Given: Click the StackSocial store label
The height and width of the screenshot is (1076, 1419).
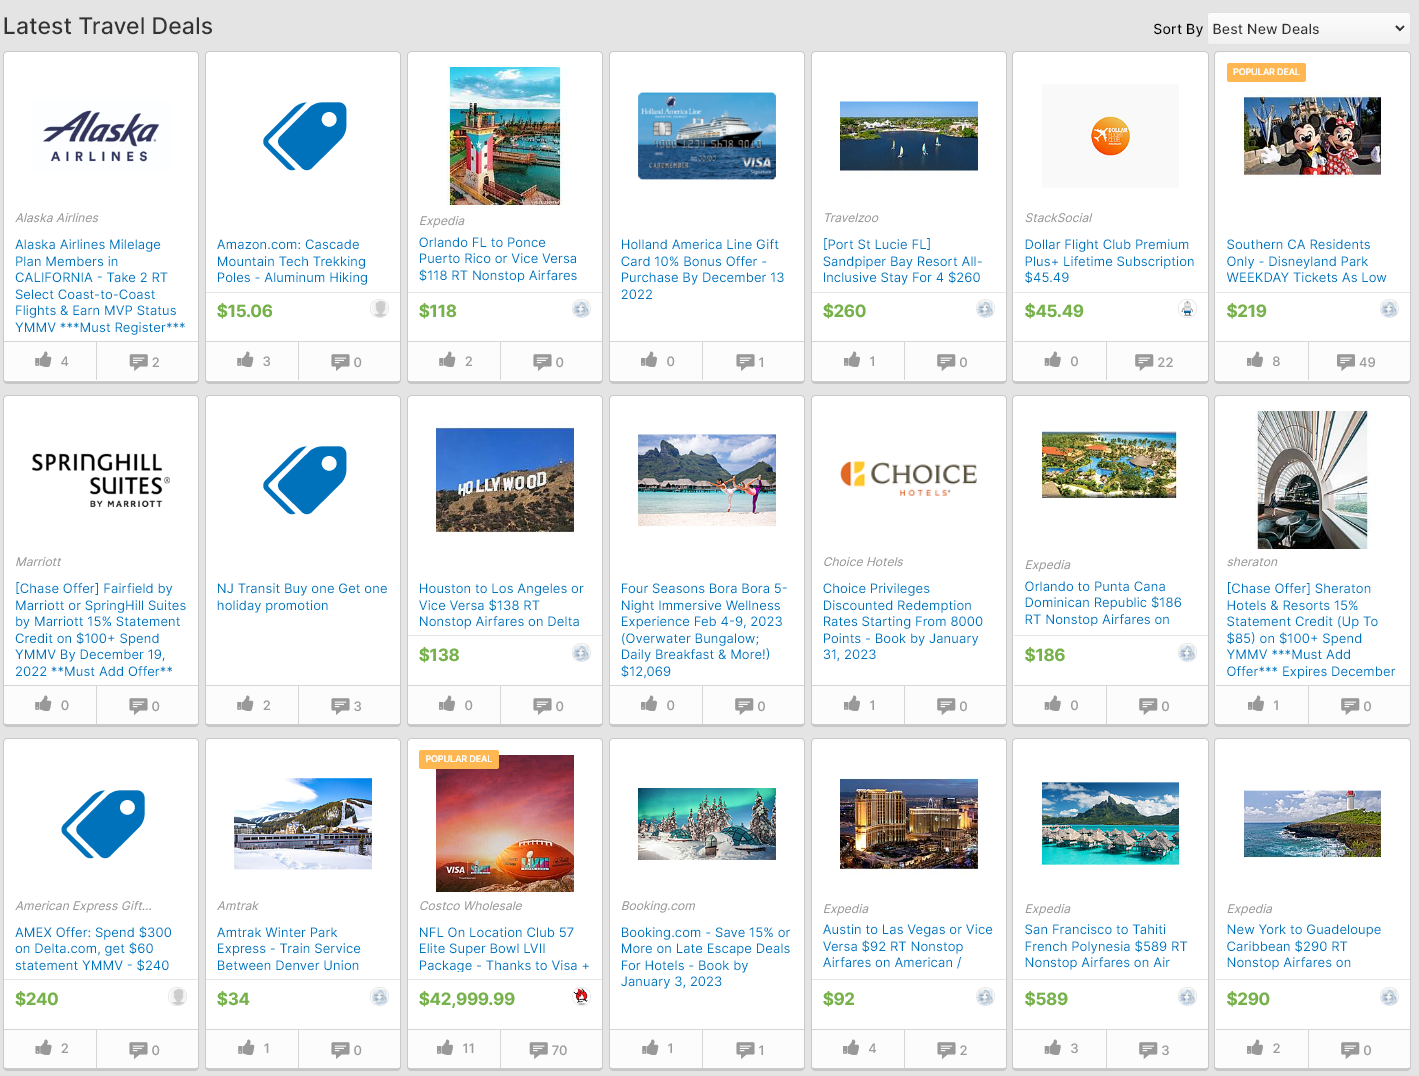Looking at the screenshot, I should point(1058,218).
